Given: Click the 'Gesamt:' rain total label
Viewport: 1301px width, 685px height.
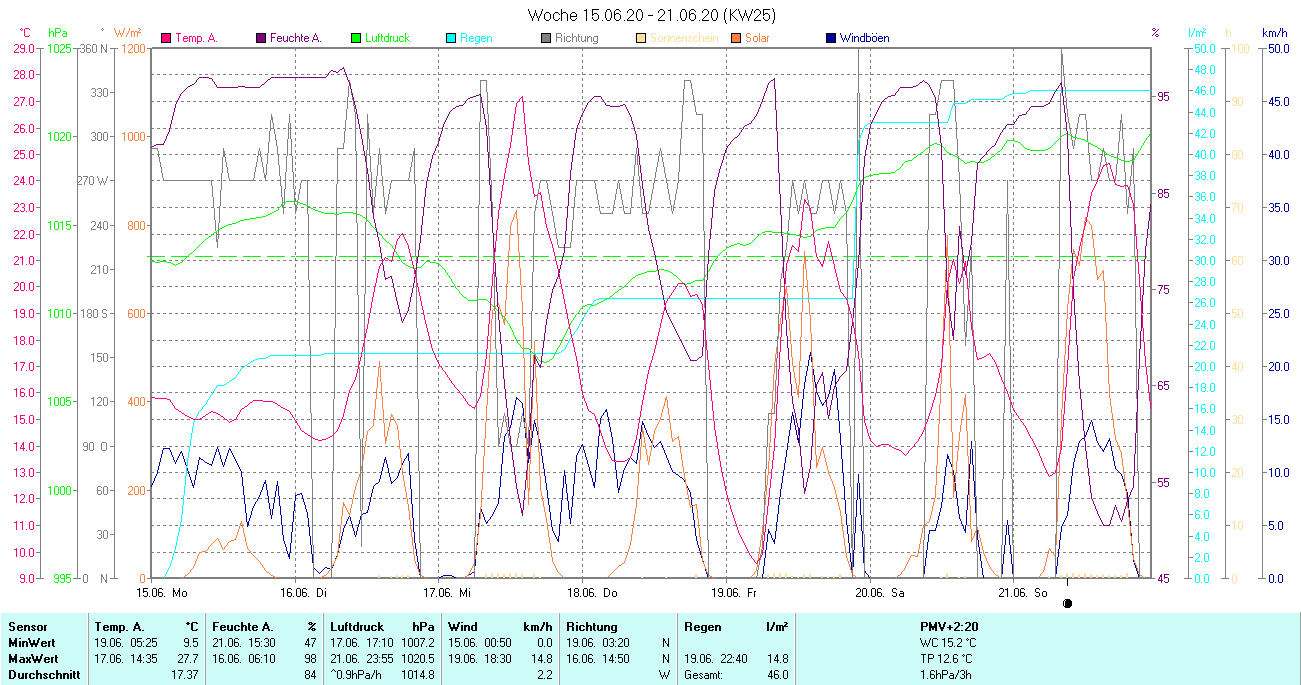Looking at the screenshot, I should [x=705, y=675].
